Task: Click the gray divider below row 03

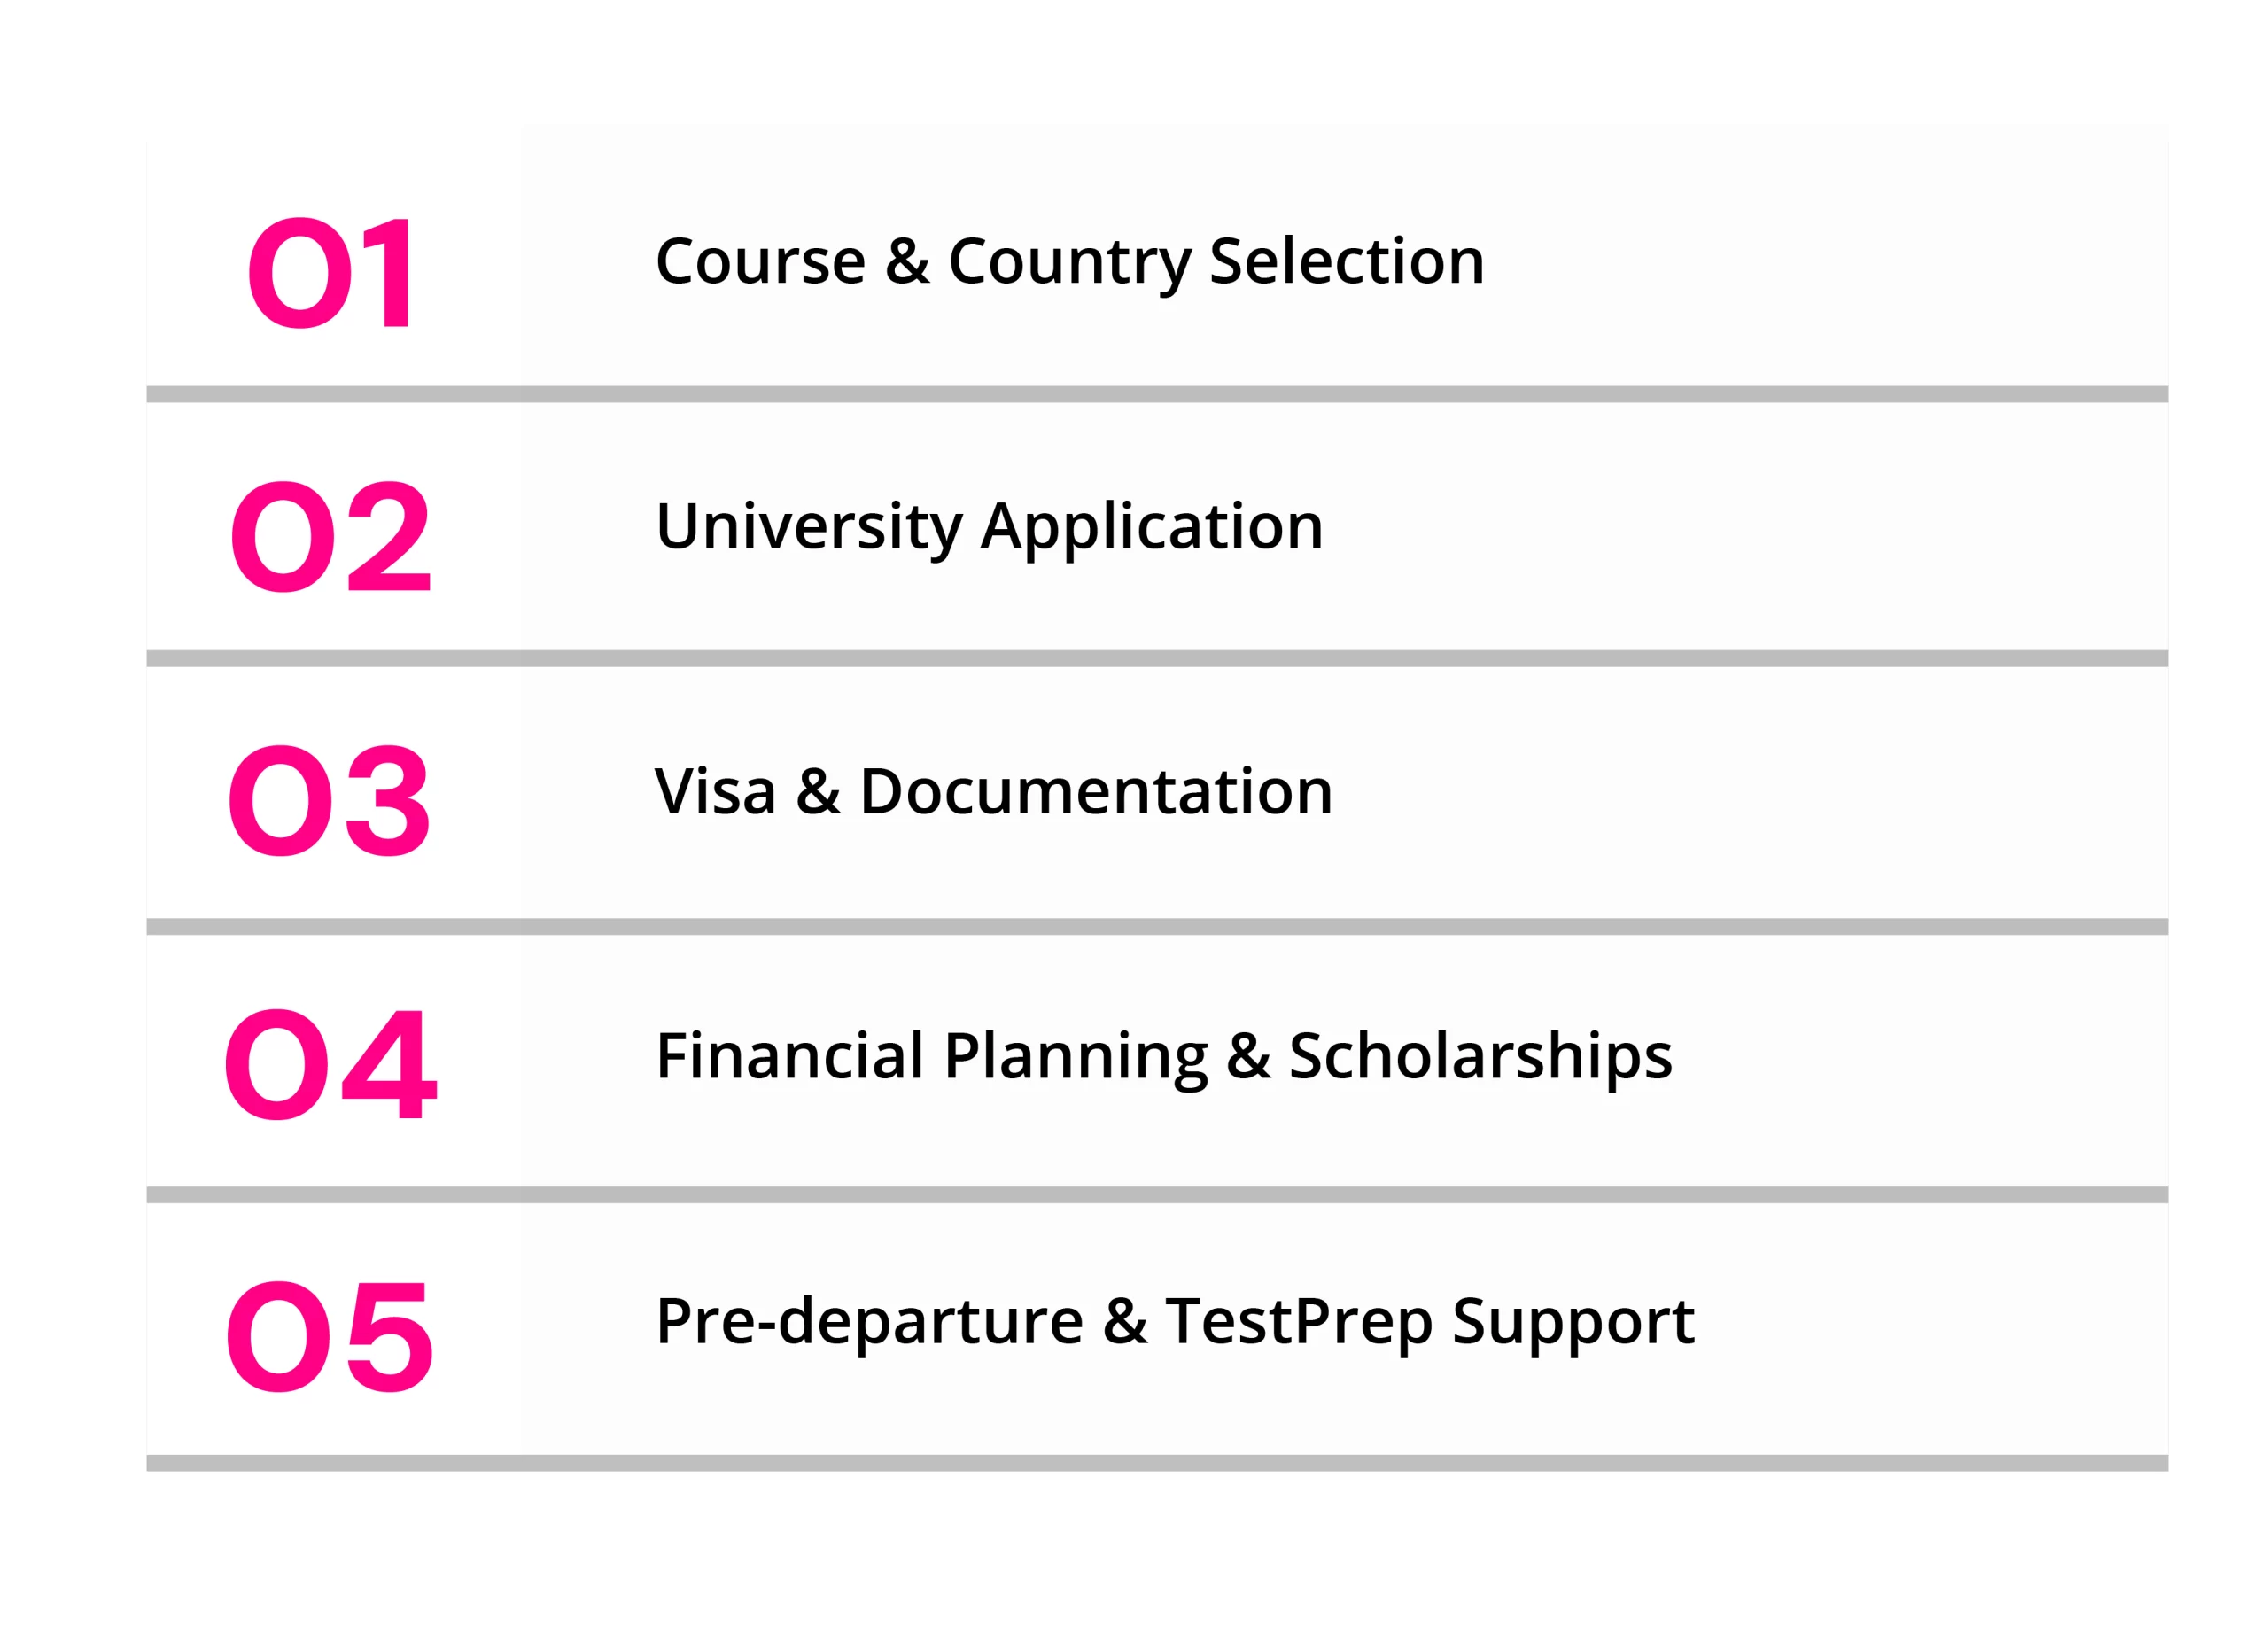Action: coord(1157,927)
